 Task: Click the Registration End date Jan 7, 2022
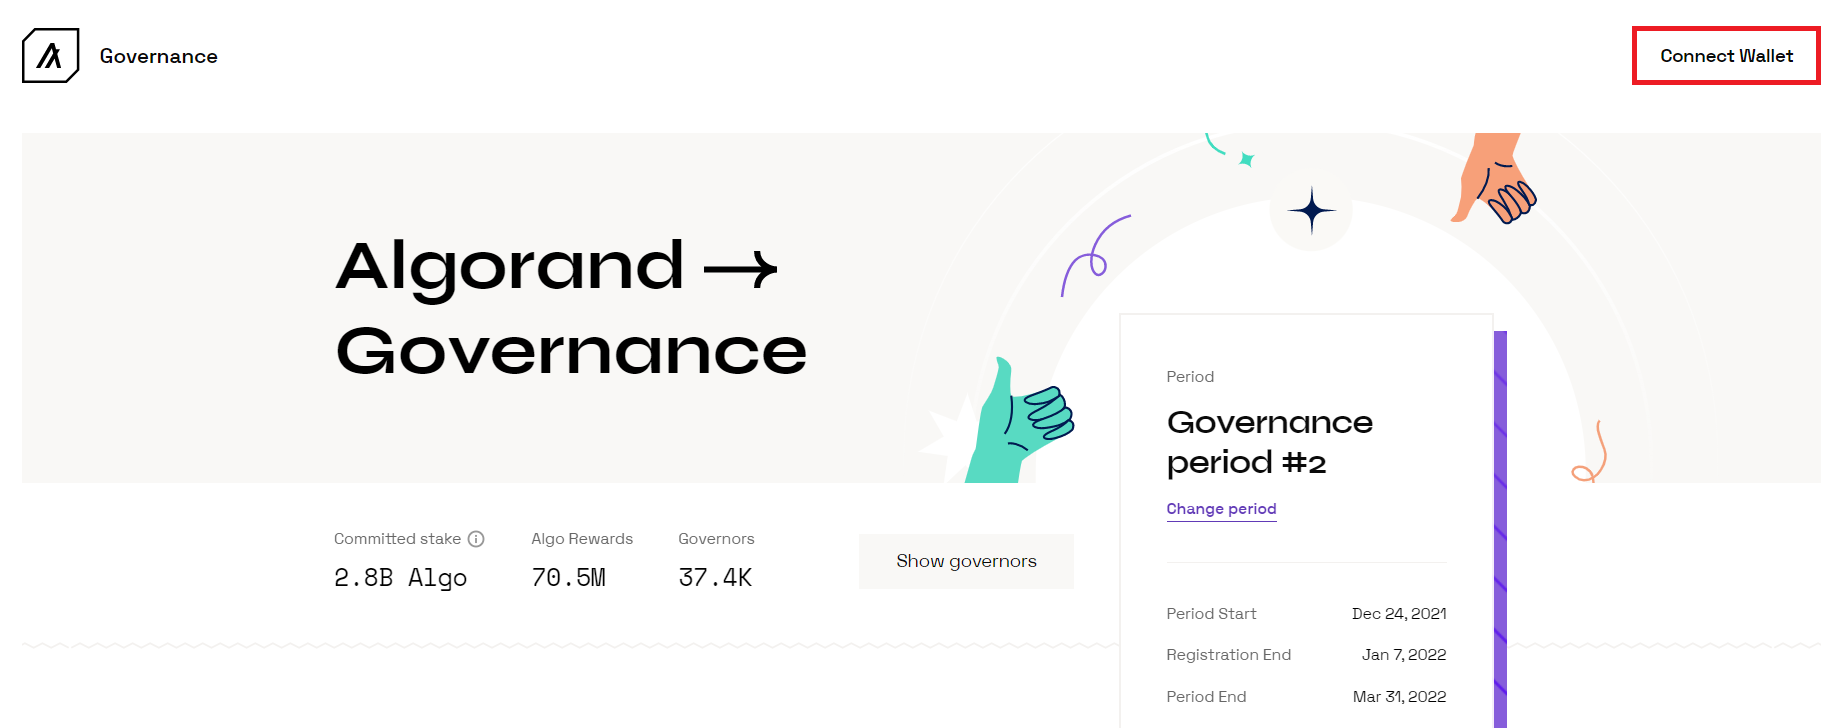[1404, 654]
